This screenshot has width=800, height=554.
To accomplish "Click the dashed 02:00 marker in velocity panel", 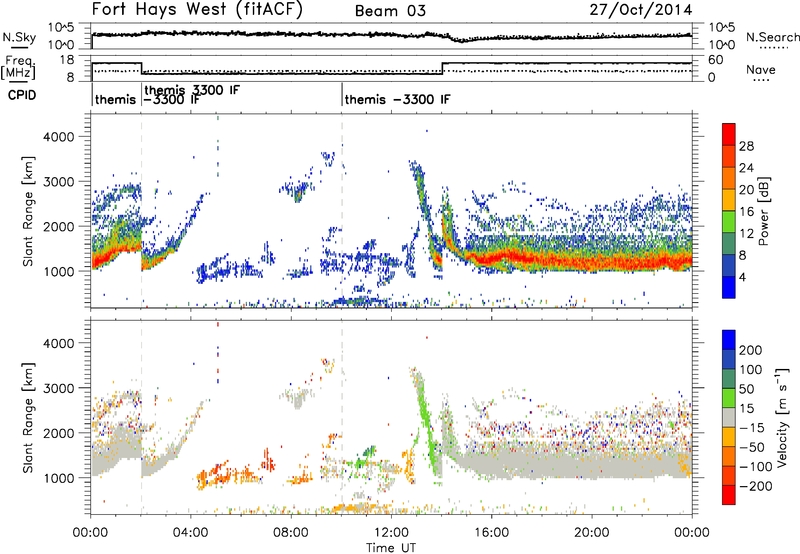I will 141,417.
